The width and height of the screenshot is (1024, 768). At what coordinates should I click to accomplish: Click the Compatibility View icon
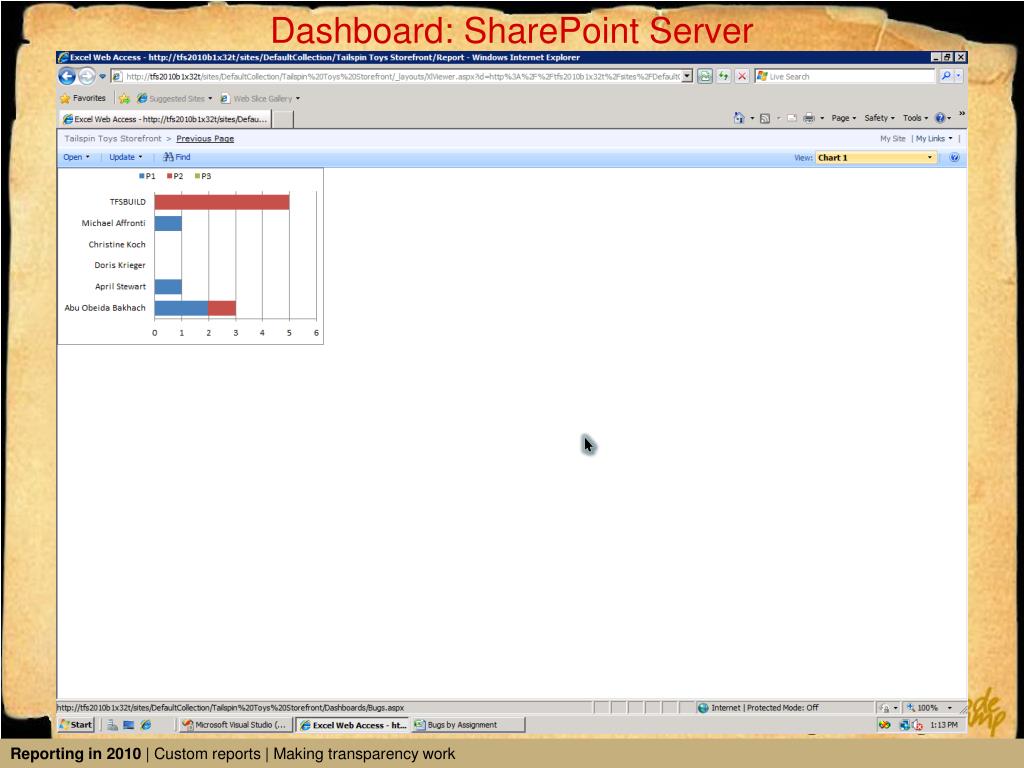point(705,76)
